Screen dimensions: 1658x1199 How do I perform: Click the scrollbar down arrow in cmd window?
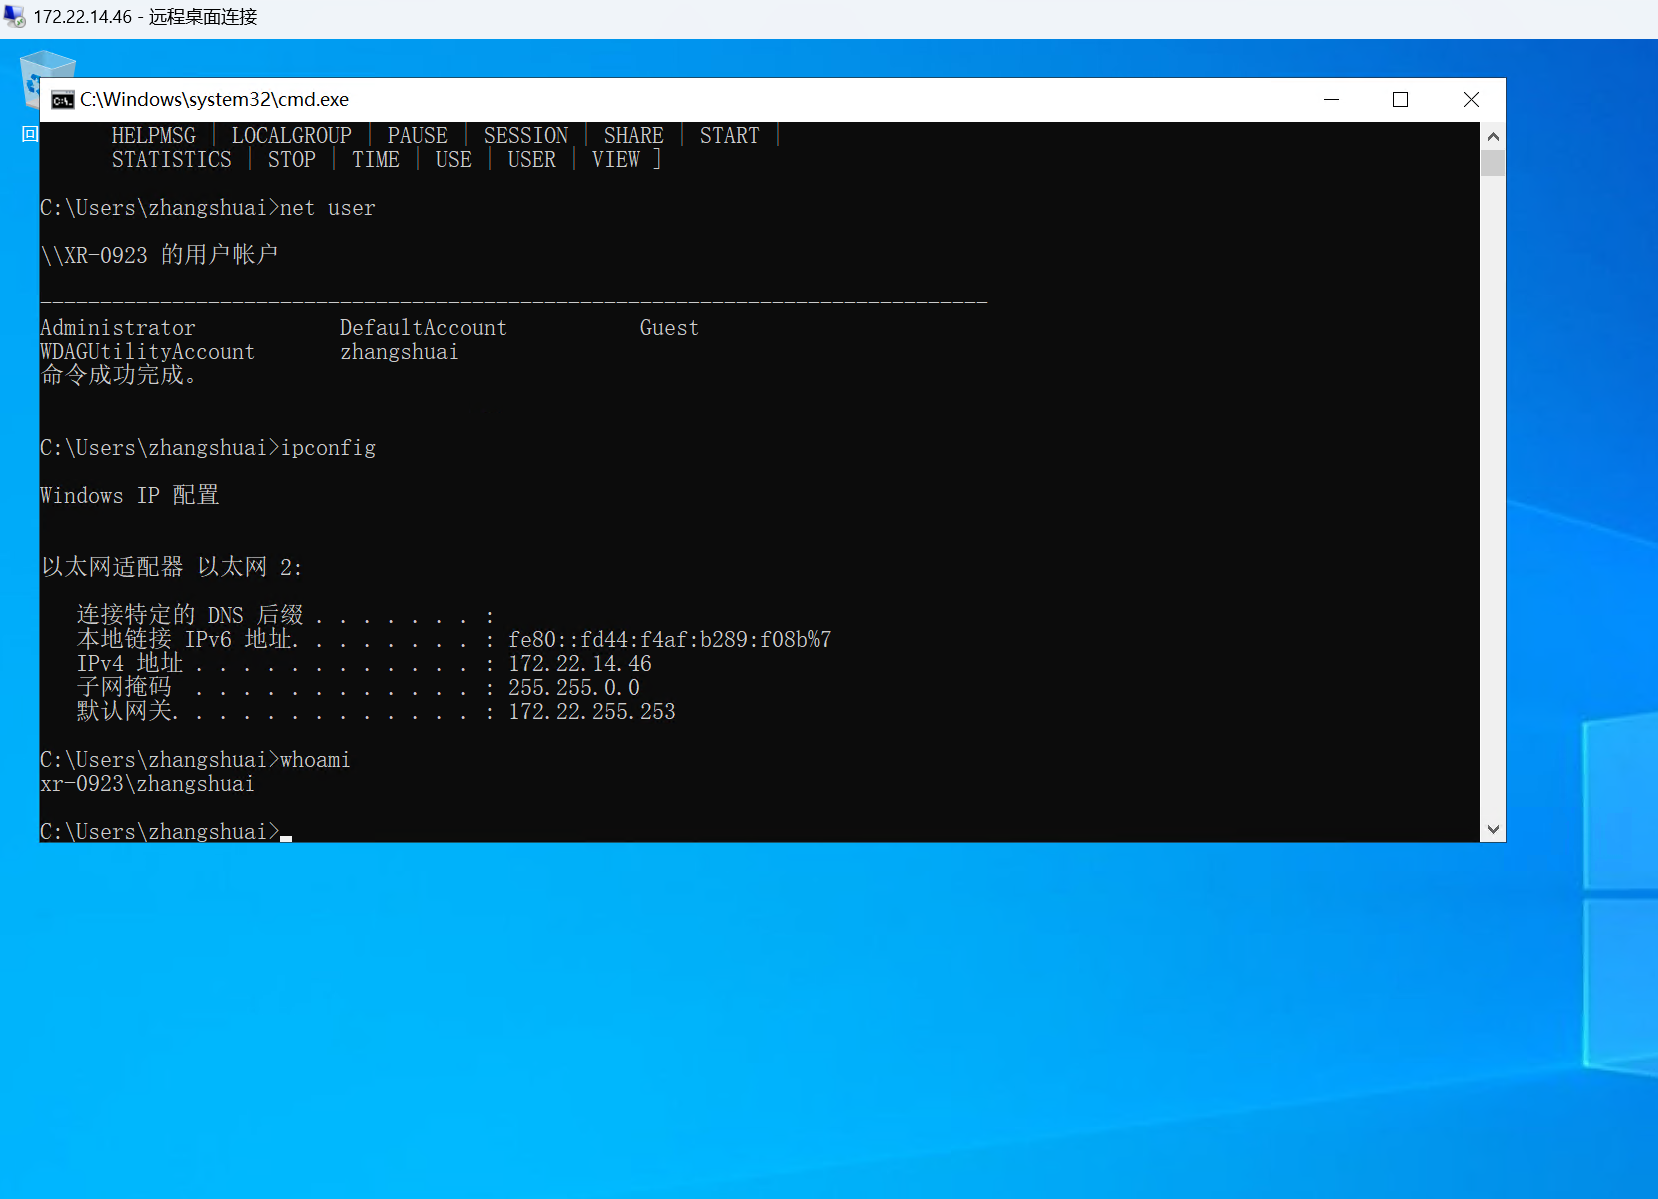(x=1493, y=829)
